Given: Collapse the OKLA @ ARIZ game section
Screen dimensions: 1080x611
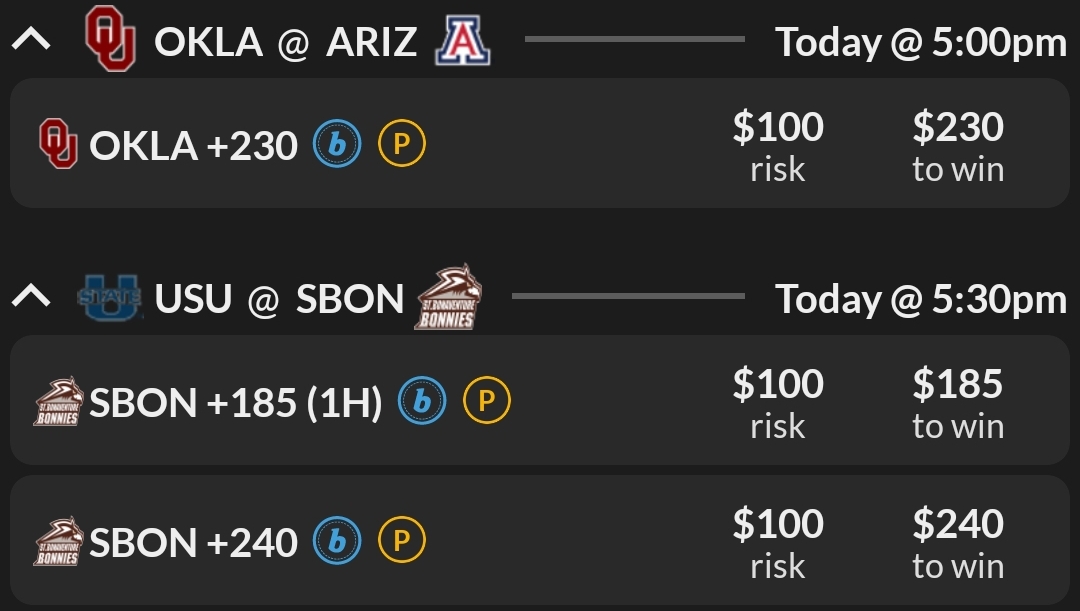Looking at the screenshot, I should (x=31, y=41).
